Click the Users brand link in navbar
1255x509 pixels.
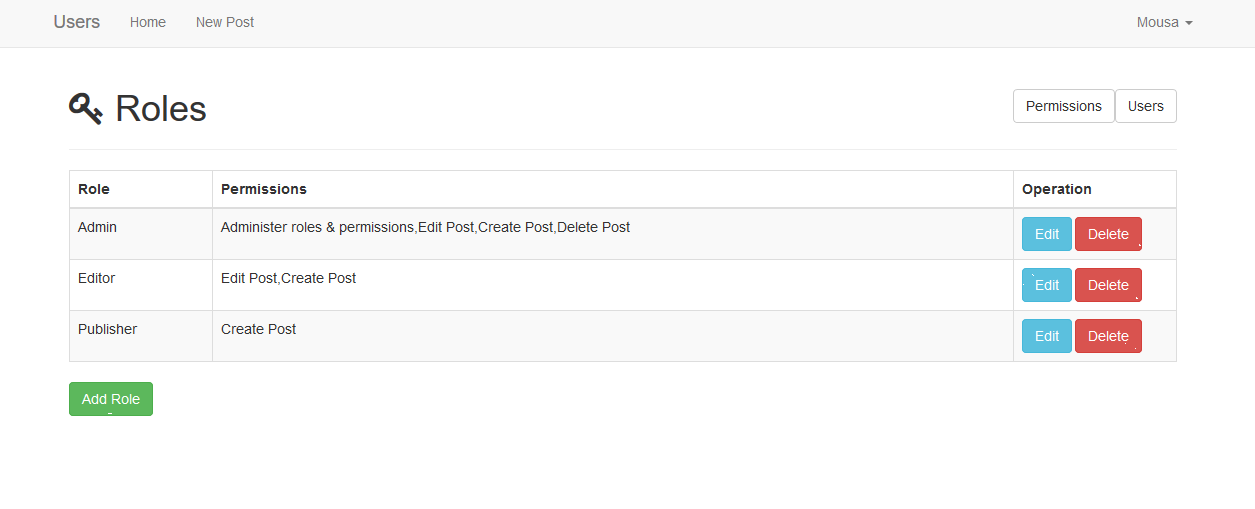[77, 22]
